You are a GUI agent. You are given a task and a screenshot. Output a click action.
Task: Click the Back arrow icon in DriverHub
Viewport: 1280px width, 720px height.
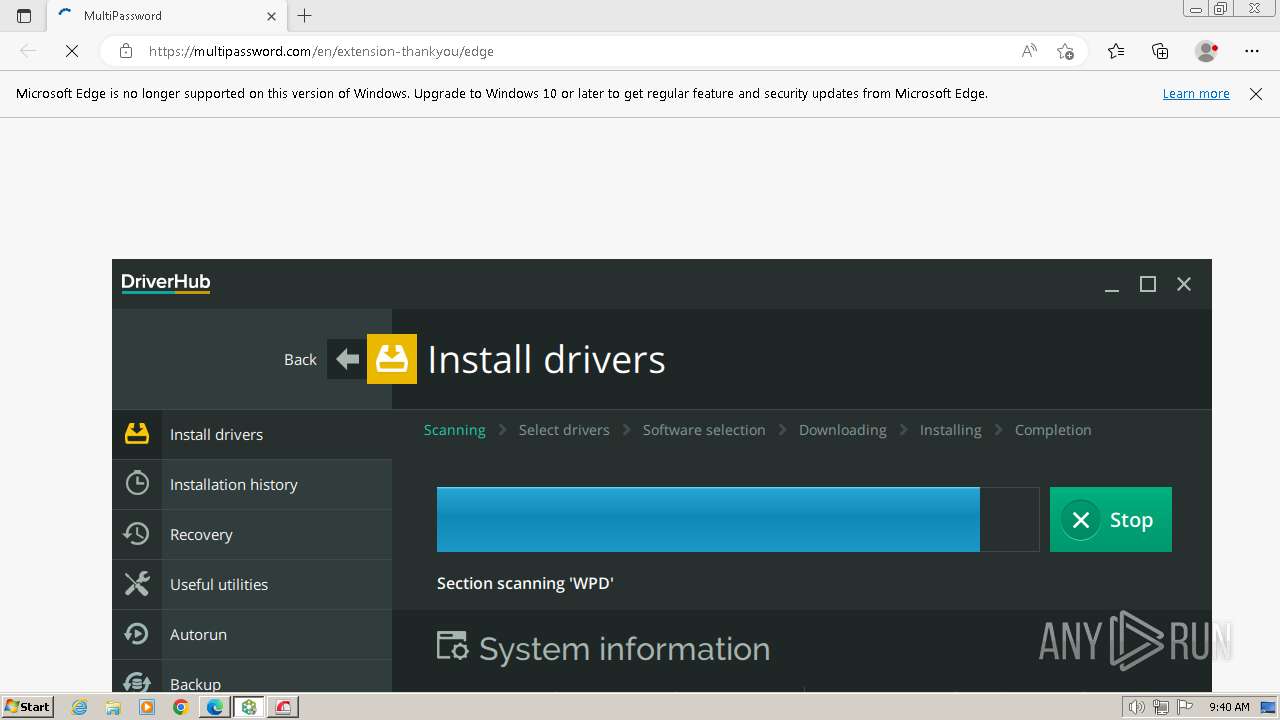tap(347, 359)
